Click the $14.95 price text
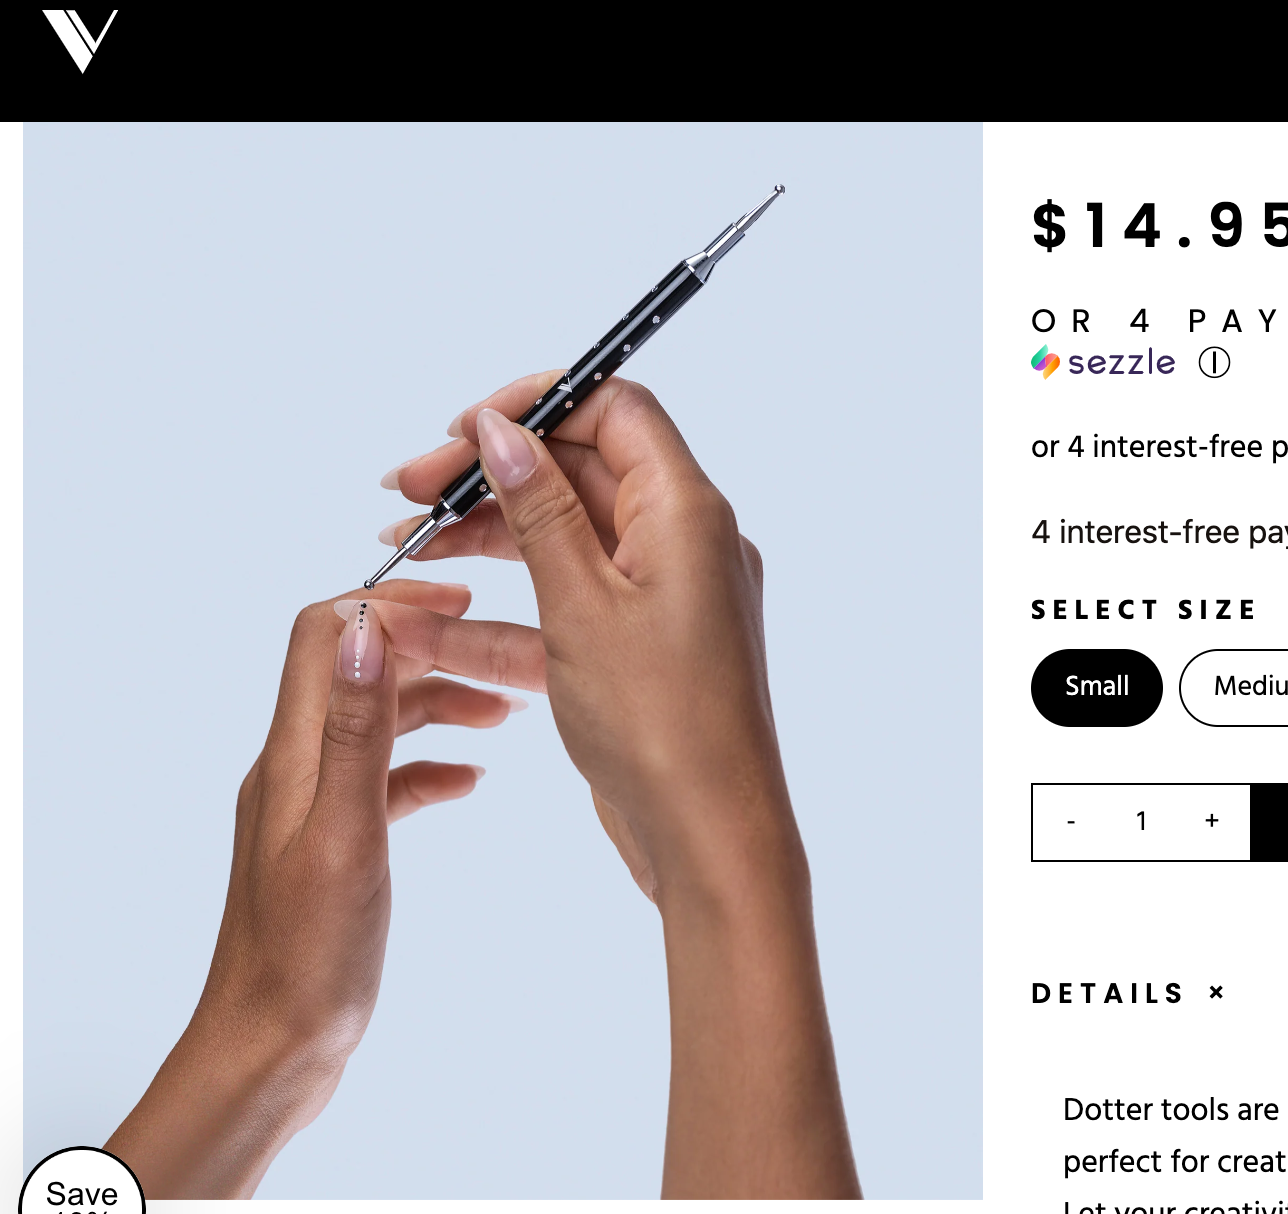Image resolution: width=1288 pixels, height=1214 pixels. (x=1160, y=226)
